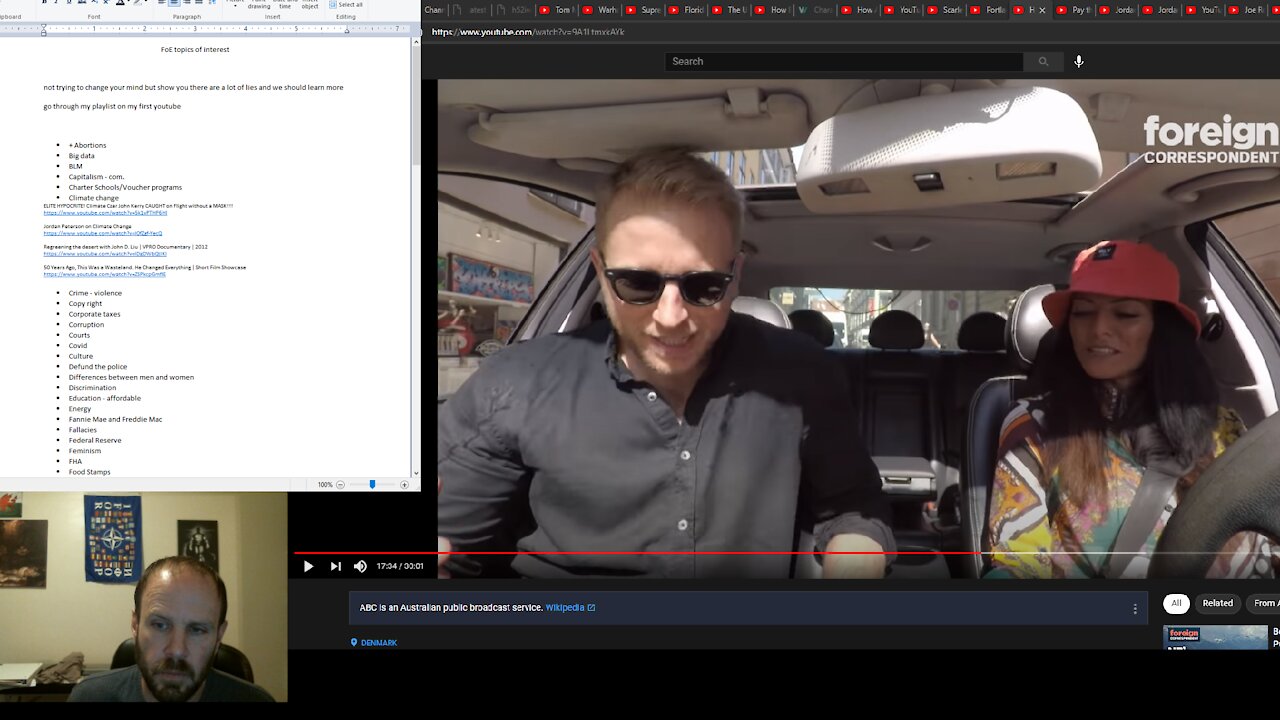Select the All filter chip

point(1176,603)
